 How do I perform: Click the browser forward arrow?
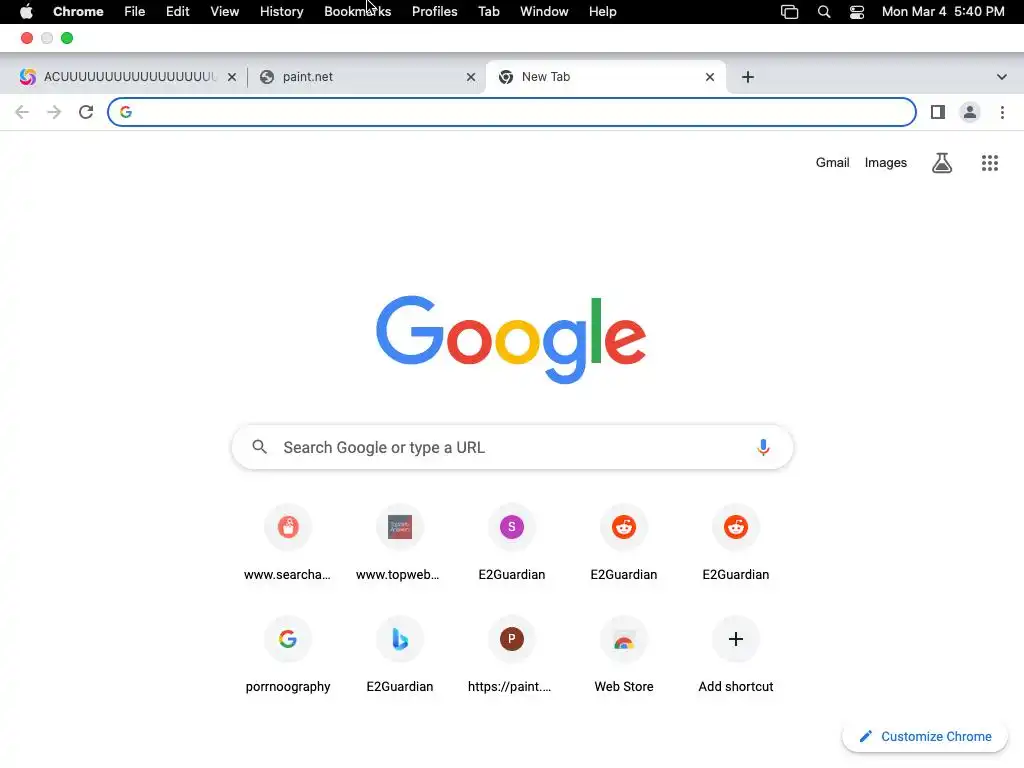(x=54, y=112)
